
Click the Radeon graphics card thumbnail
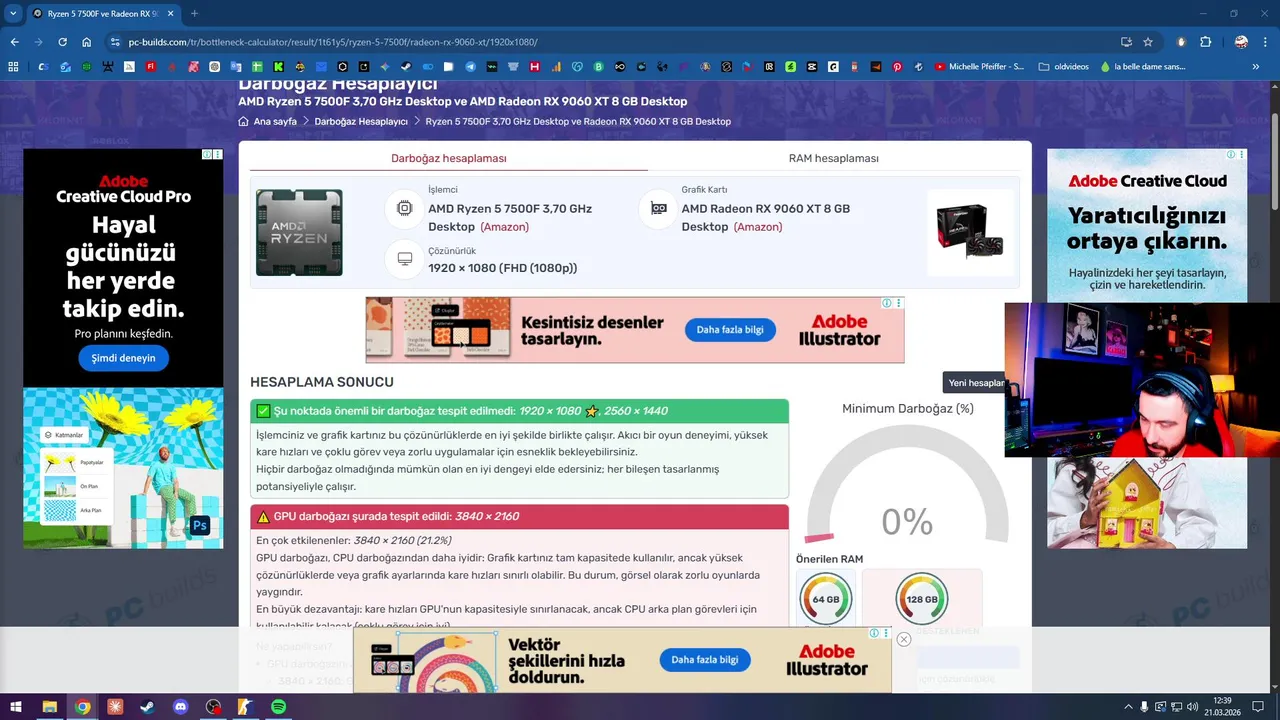point(969,232)
